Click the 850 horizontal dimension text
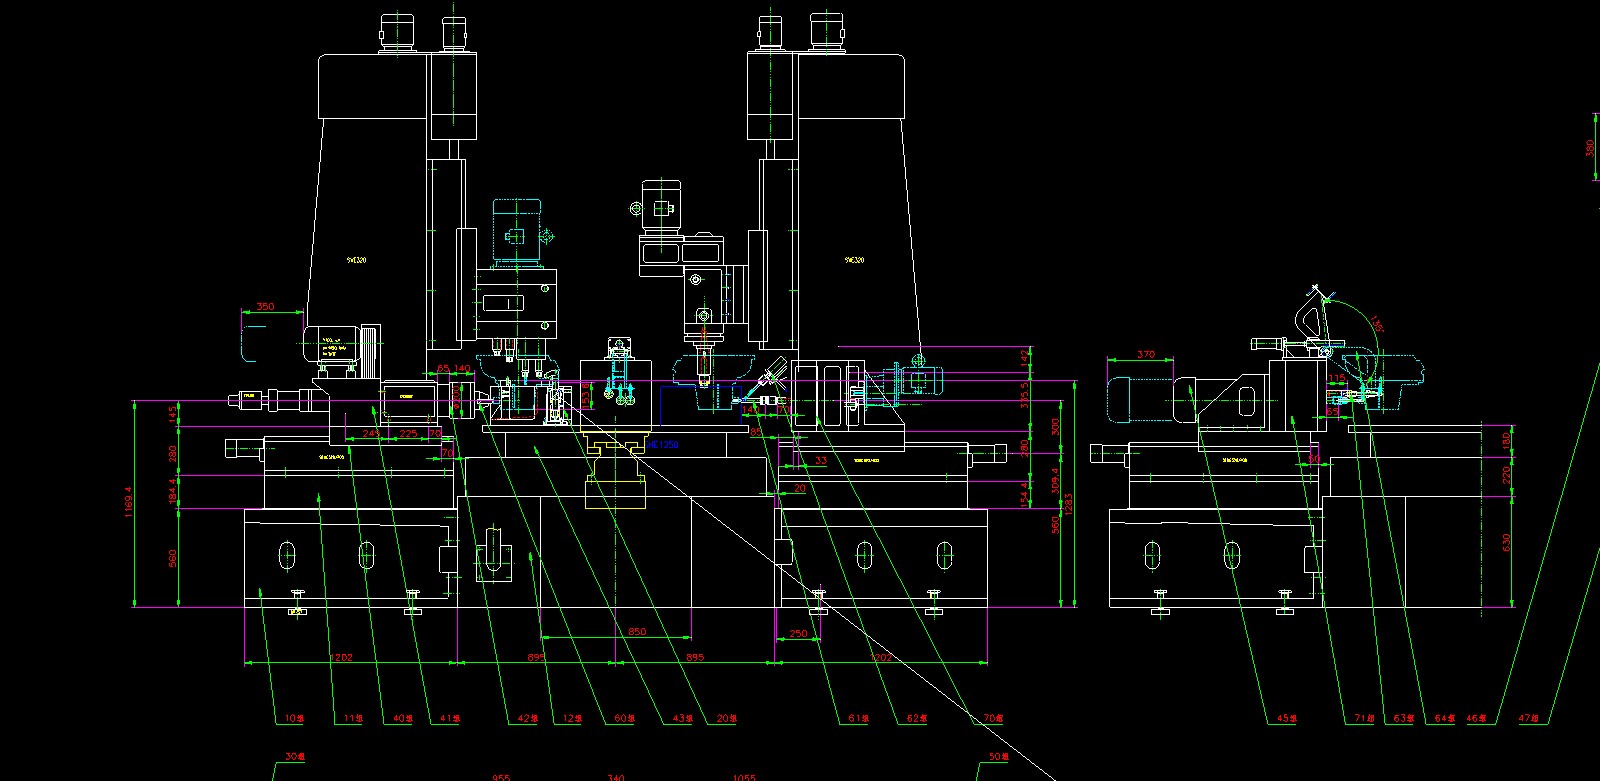Image resolution: width=1600 pixels, height=781 pixels. tap(637, 632)
